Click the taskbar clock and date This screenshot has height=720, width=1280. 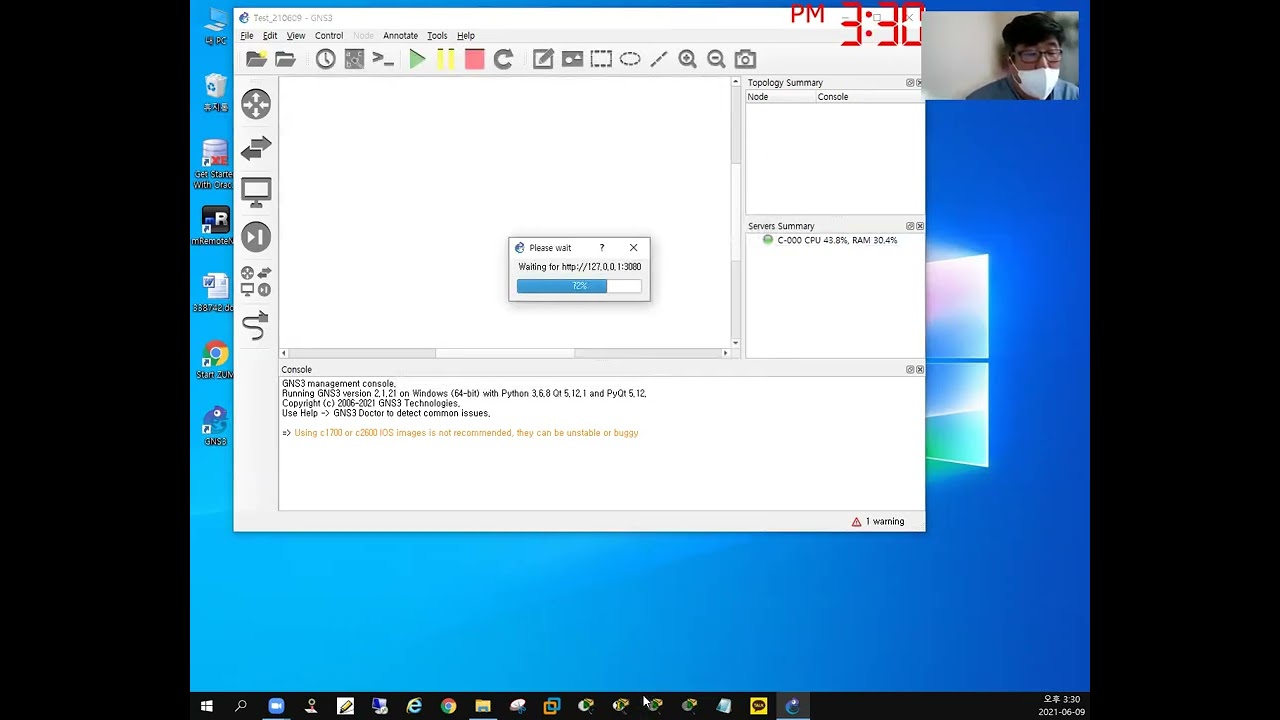tap(1061, 706)
